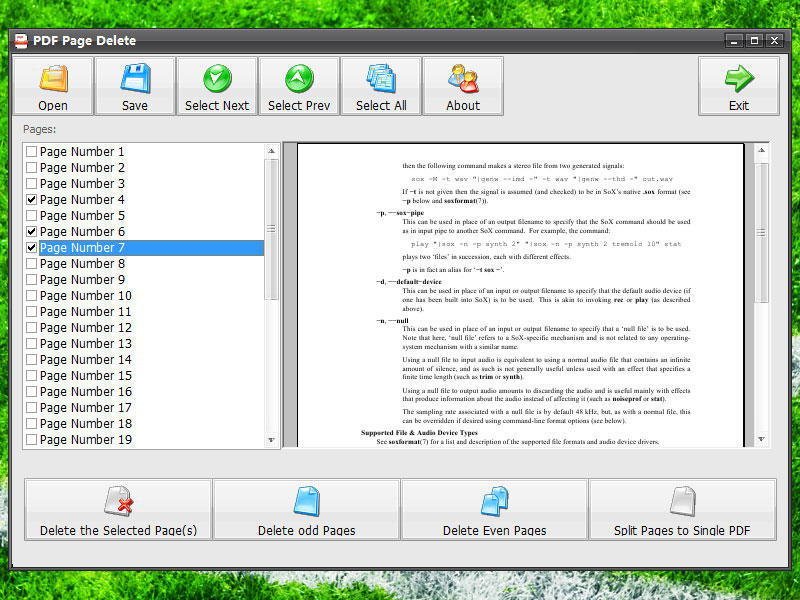Viewport: 800px width, 600px height.
Task: Select 'Page Number 10' list text
Action: [86, 295]
